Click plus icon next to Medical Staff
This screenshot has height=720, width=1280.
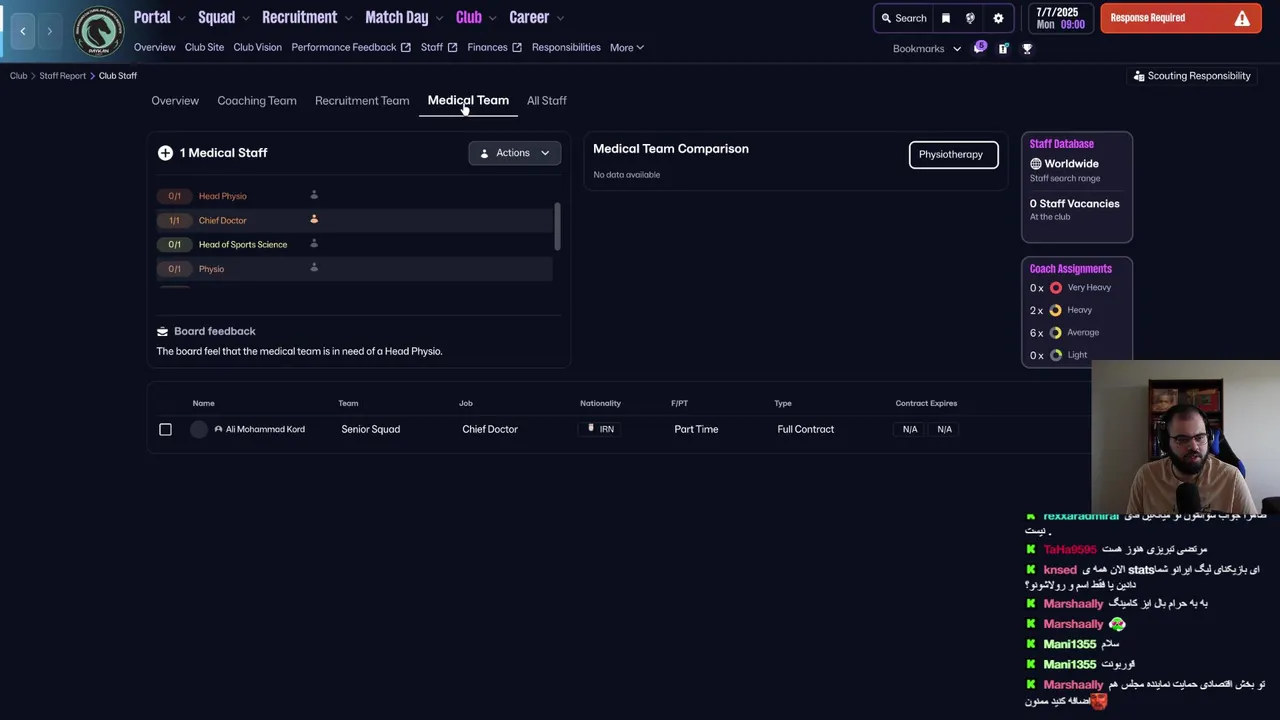pos(165,153)
